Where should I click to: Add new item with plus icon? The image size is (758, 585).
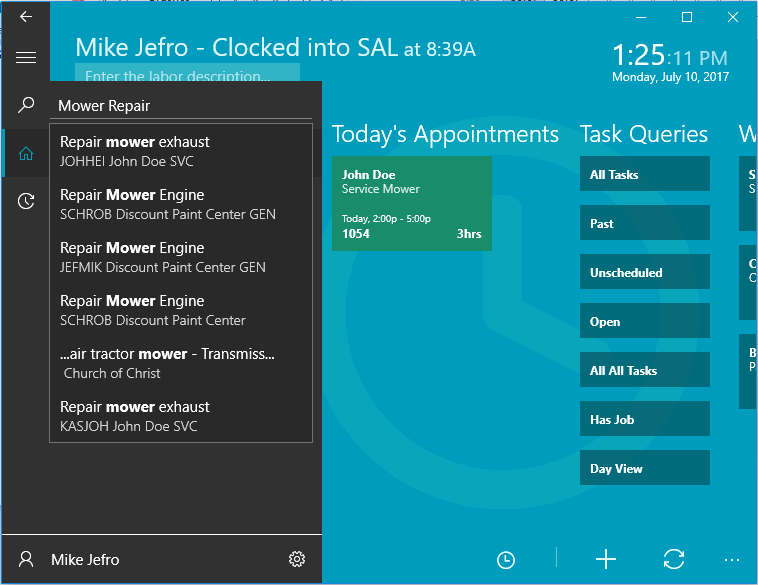(x=606, y=560)
